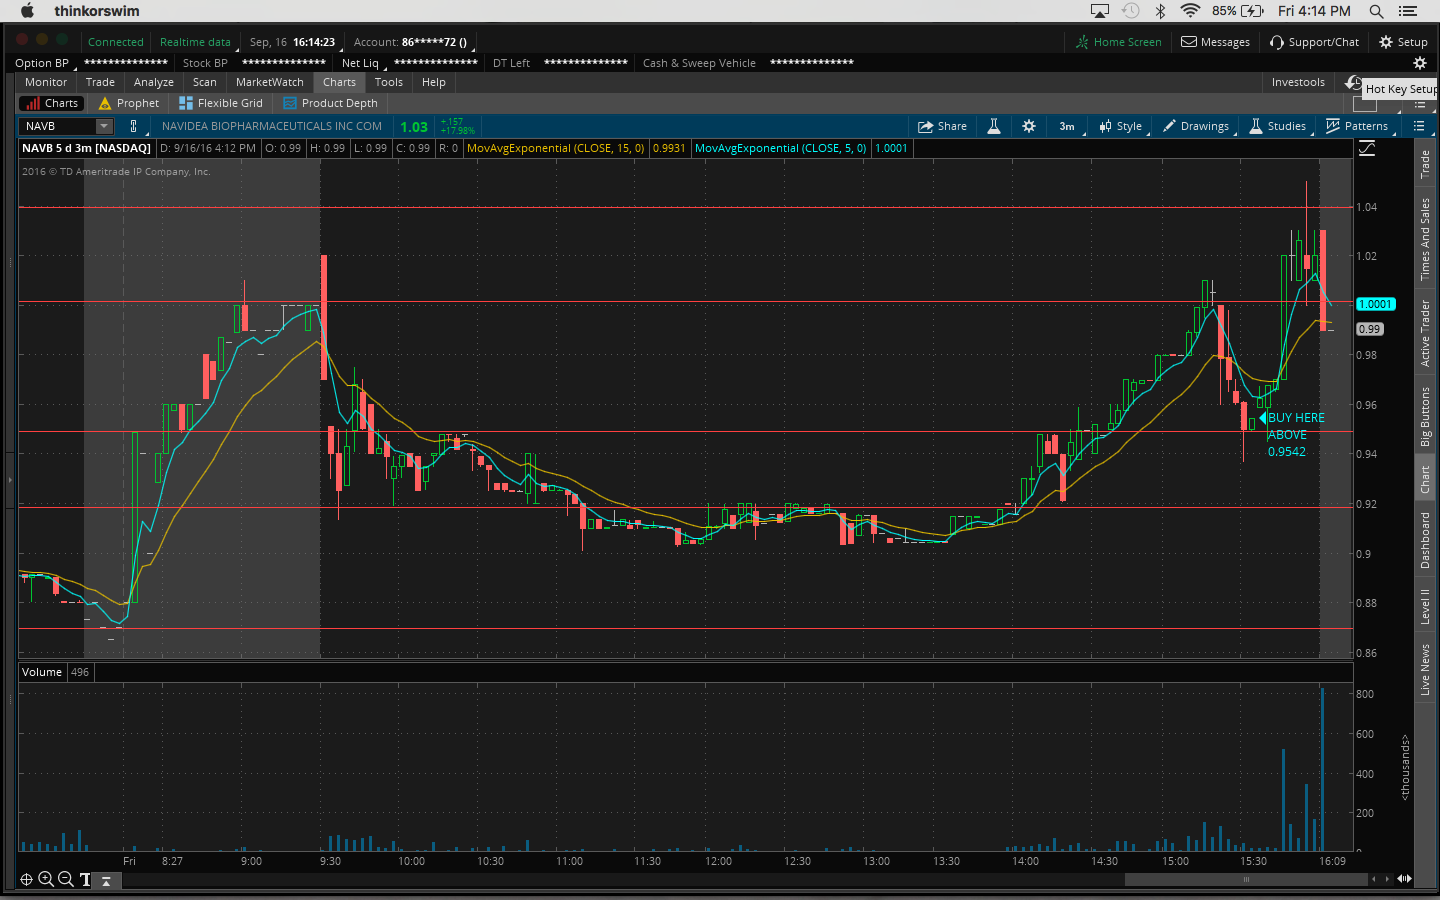Share the chart using the Share button

[943, 126]
